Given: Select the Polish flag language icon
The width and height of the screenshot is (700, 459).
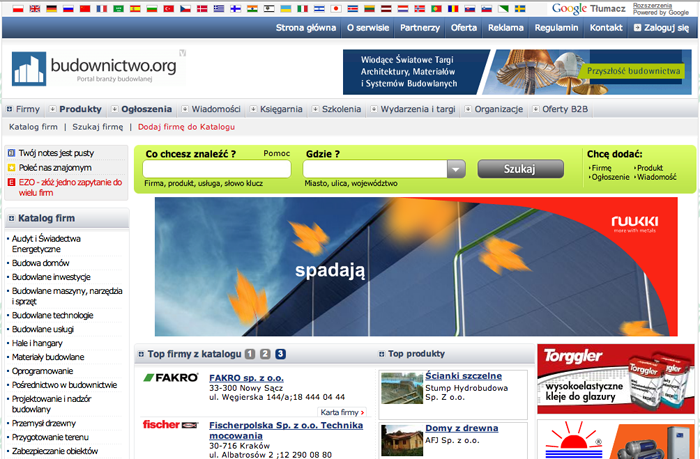Looking at the screenshot, I should (18, 8).
